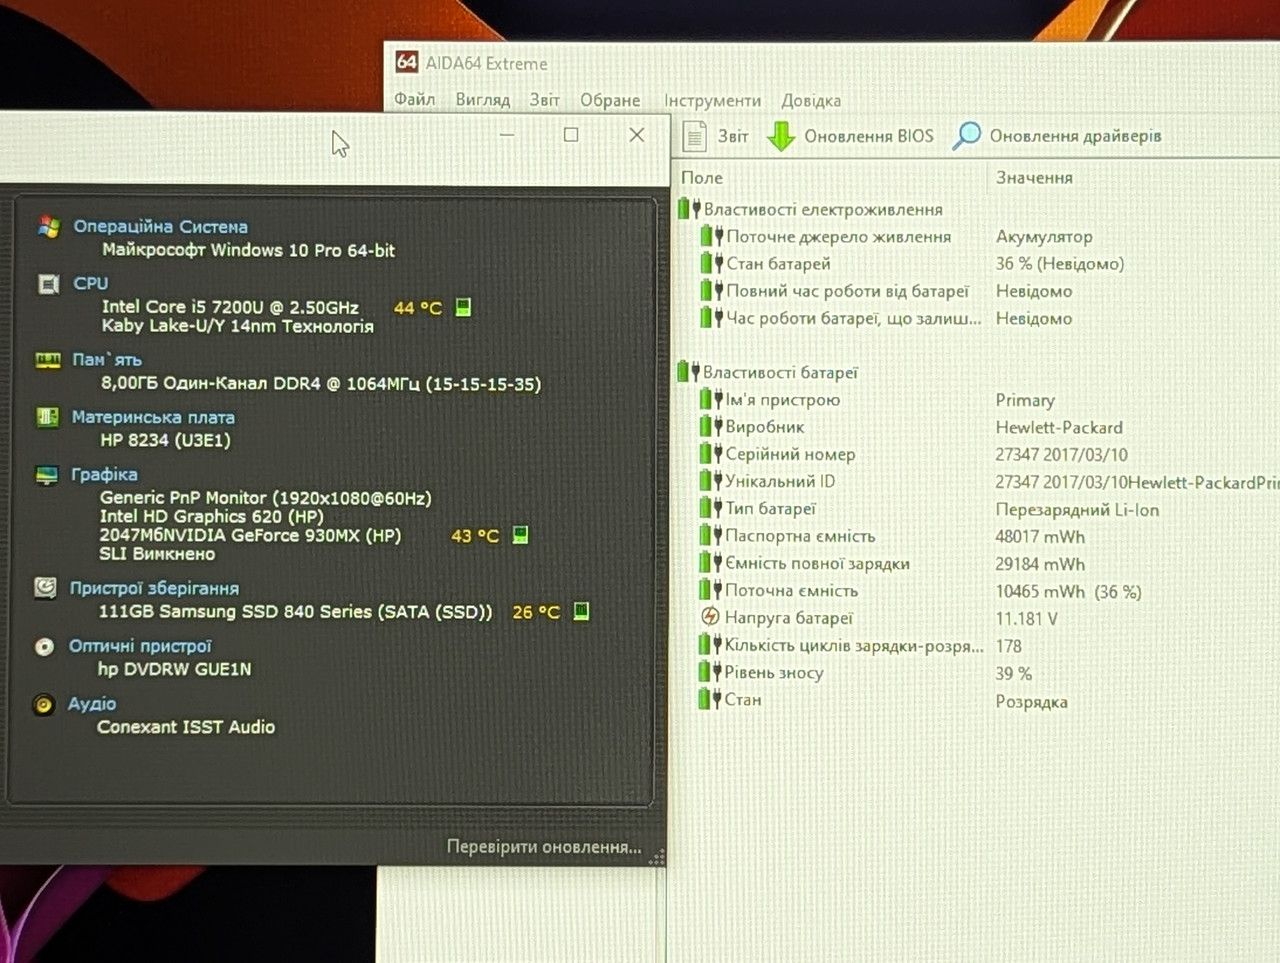Click the battery voltage icon
The height and width of the screenshot is (963, 1280).
710,617
